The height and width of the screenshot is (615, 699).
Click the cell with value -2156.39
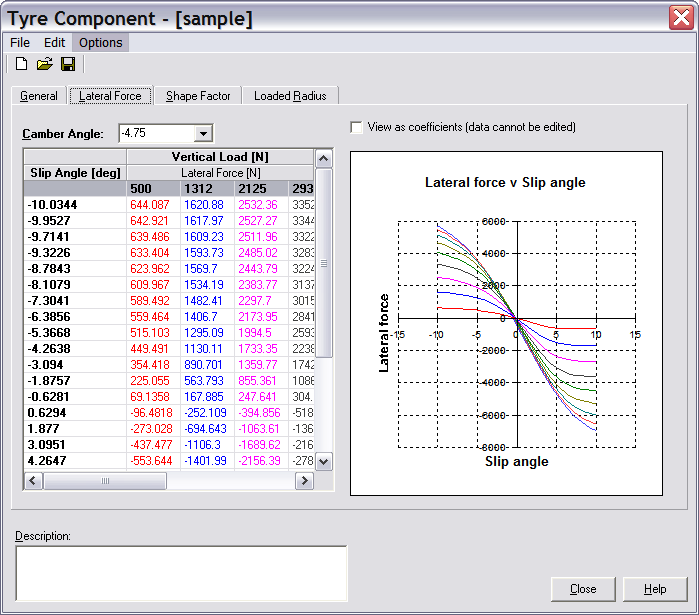(x=261, y=461)
